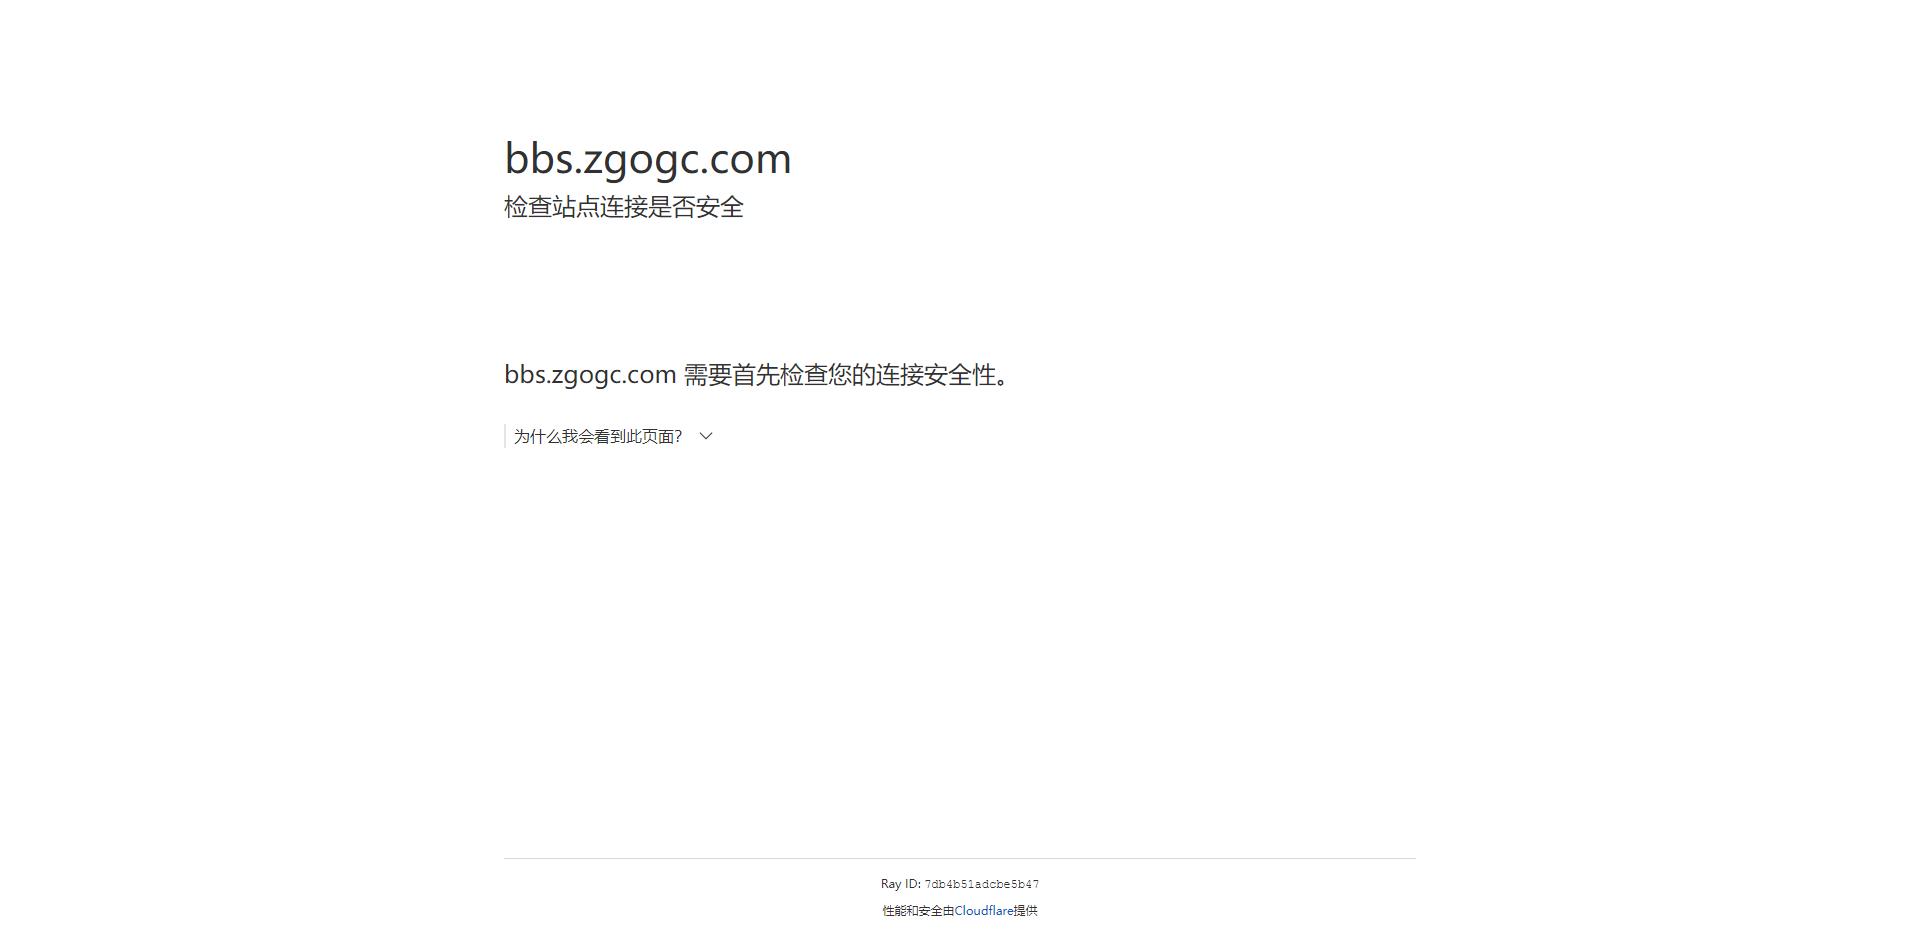Expand the 为什么我会看到此页面? section
This screenshot has height=936, width=1920.
pos(598,436)
